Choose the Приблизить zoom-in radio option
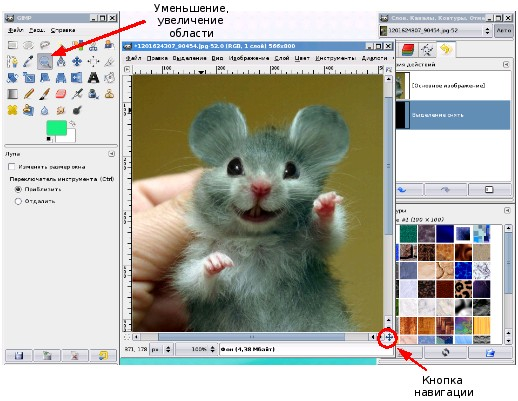This screenshot has width=518, height=401. point(18,189)
